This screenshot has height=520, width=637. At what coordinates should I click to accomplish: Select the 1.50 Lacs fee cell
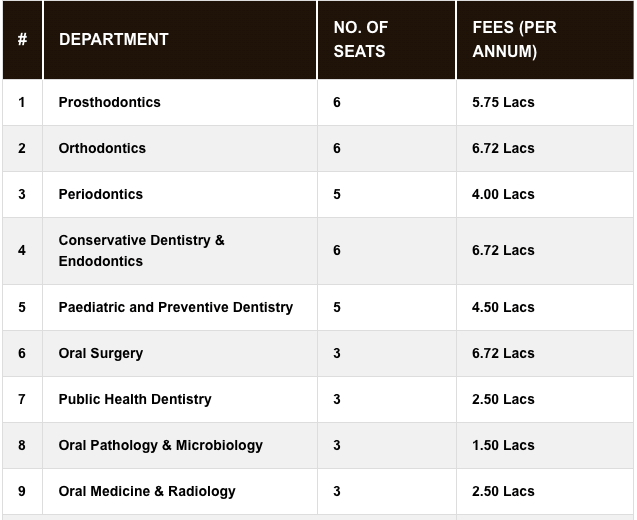click(503, 445)
